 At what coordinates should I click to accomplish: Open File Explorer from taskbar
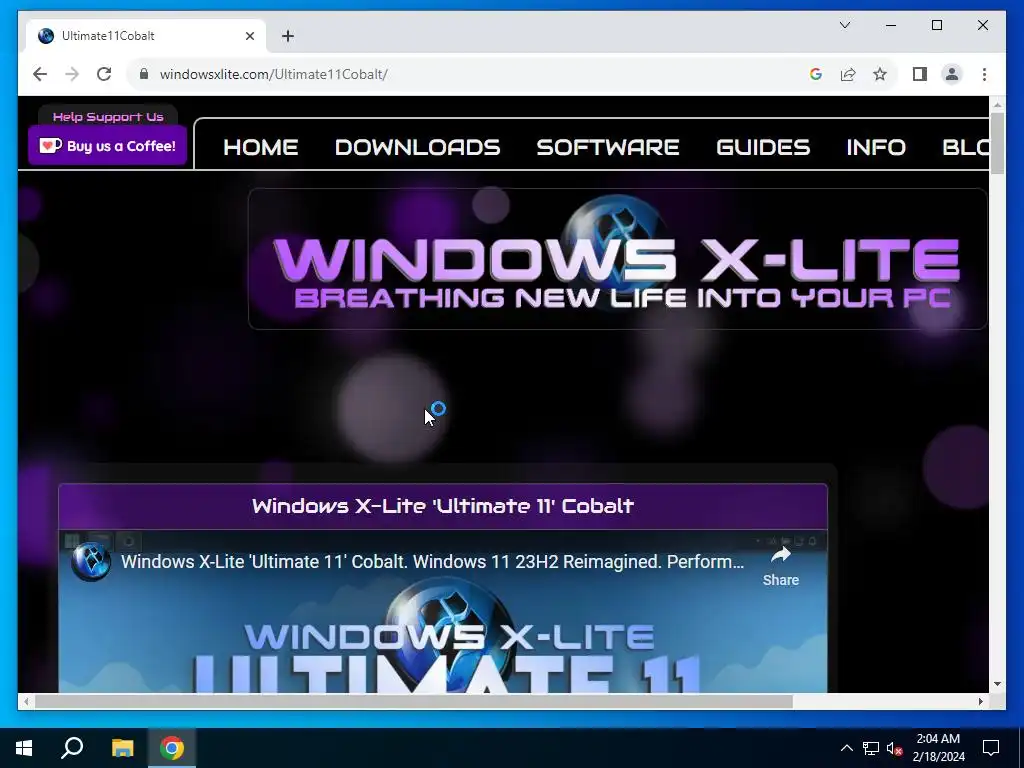(122, 748)
